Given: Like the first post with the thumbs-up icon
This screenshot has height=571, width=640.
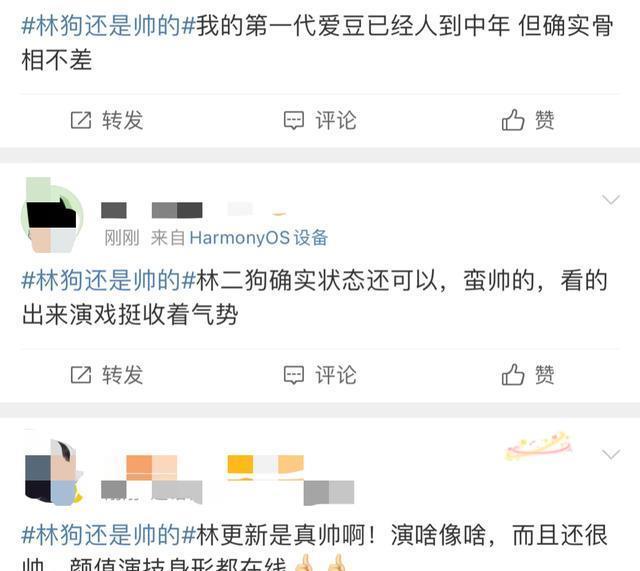Looking at the screenshot, I should (x=513, y=120).
